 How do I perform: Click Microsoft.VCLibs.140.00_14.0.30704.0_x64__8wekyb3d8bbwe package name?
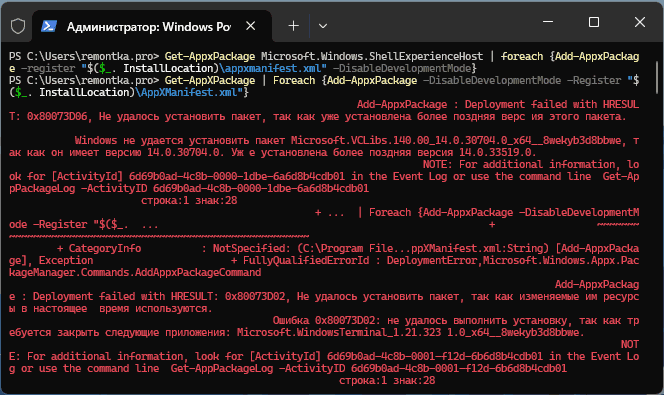point(456,141)
